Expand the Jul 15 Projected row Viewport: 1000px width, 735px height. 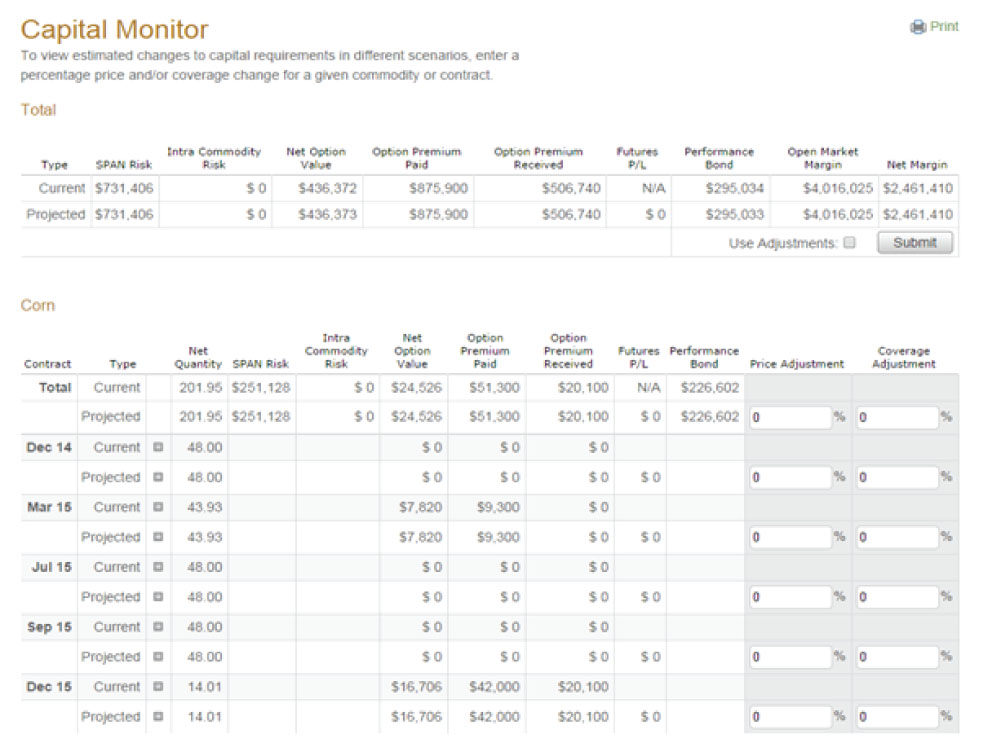tap(158, 597)
